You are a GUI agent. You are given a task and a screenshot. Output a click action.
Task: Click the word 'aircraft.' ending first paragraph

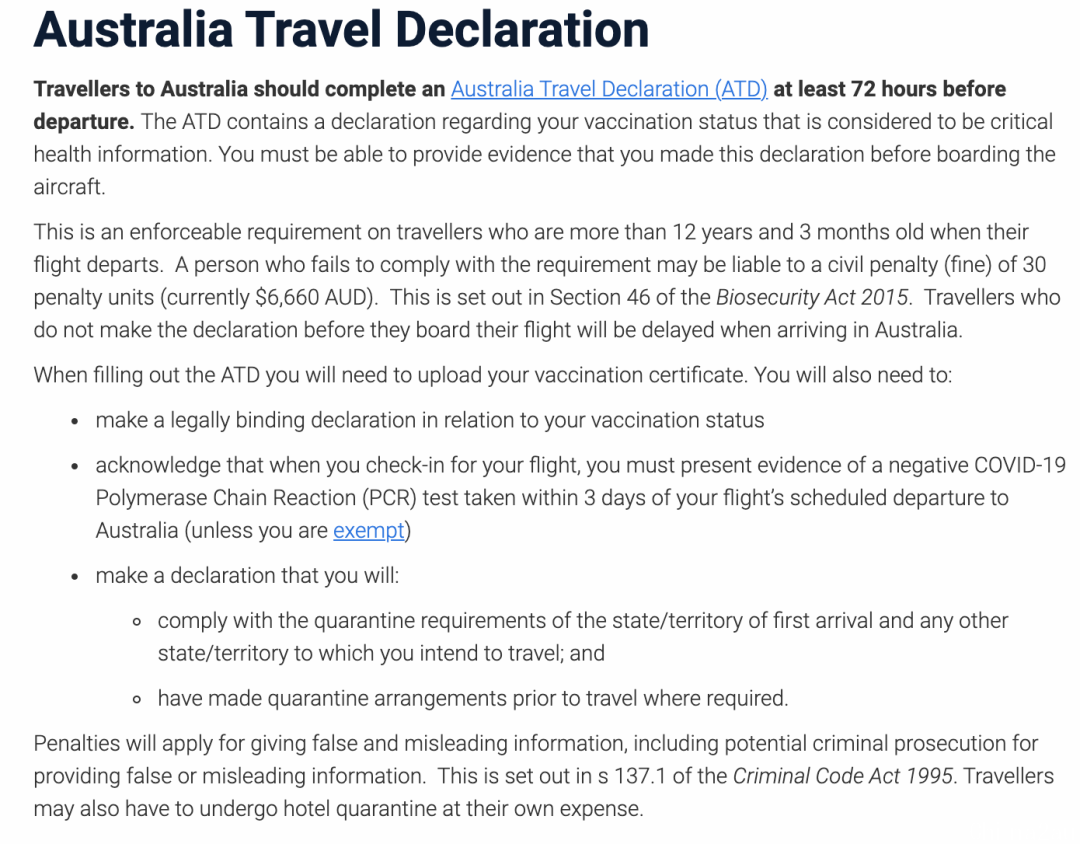click(x=70, y=187)
